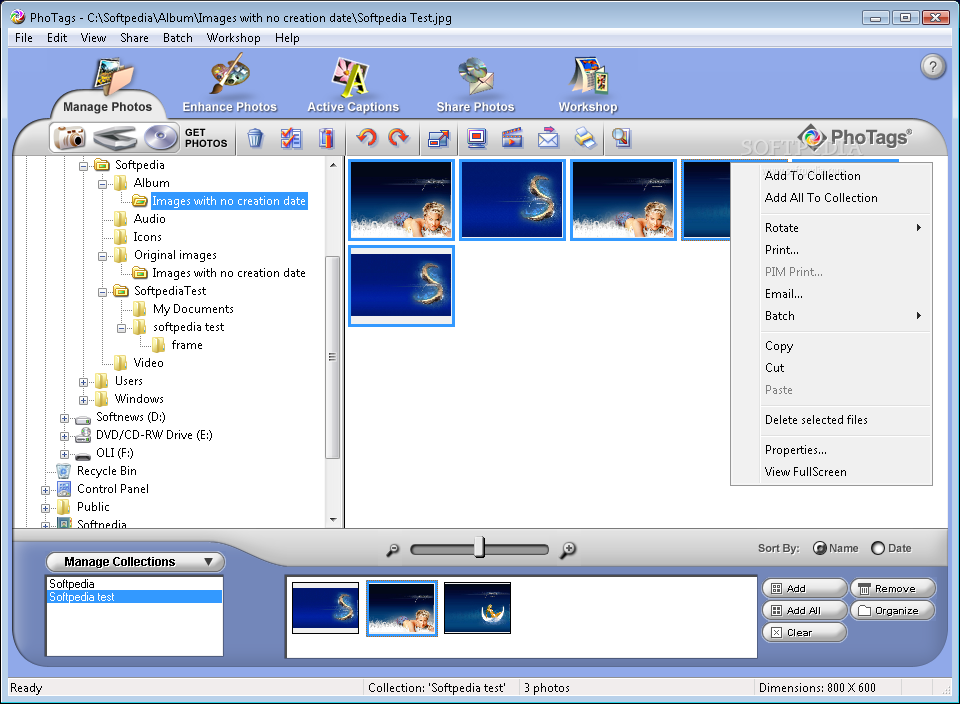
Task: Rotate photo clockwise
Action: click(x=399, y=137)
